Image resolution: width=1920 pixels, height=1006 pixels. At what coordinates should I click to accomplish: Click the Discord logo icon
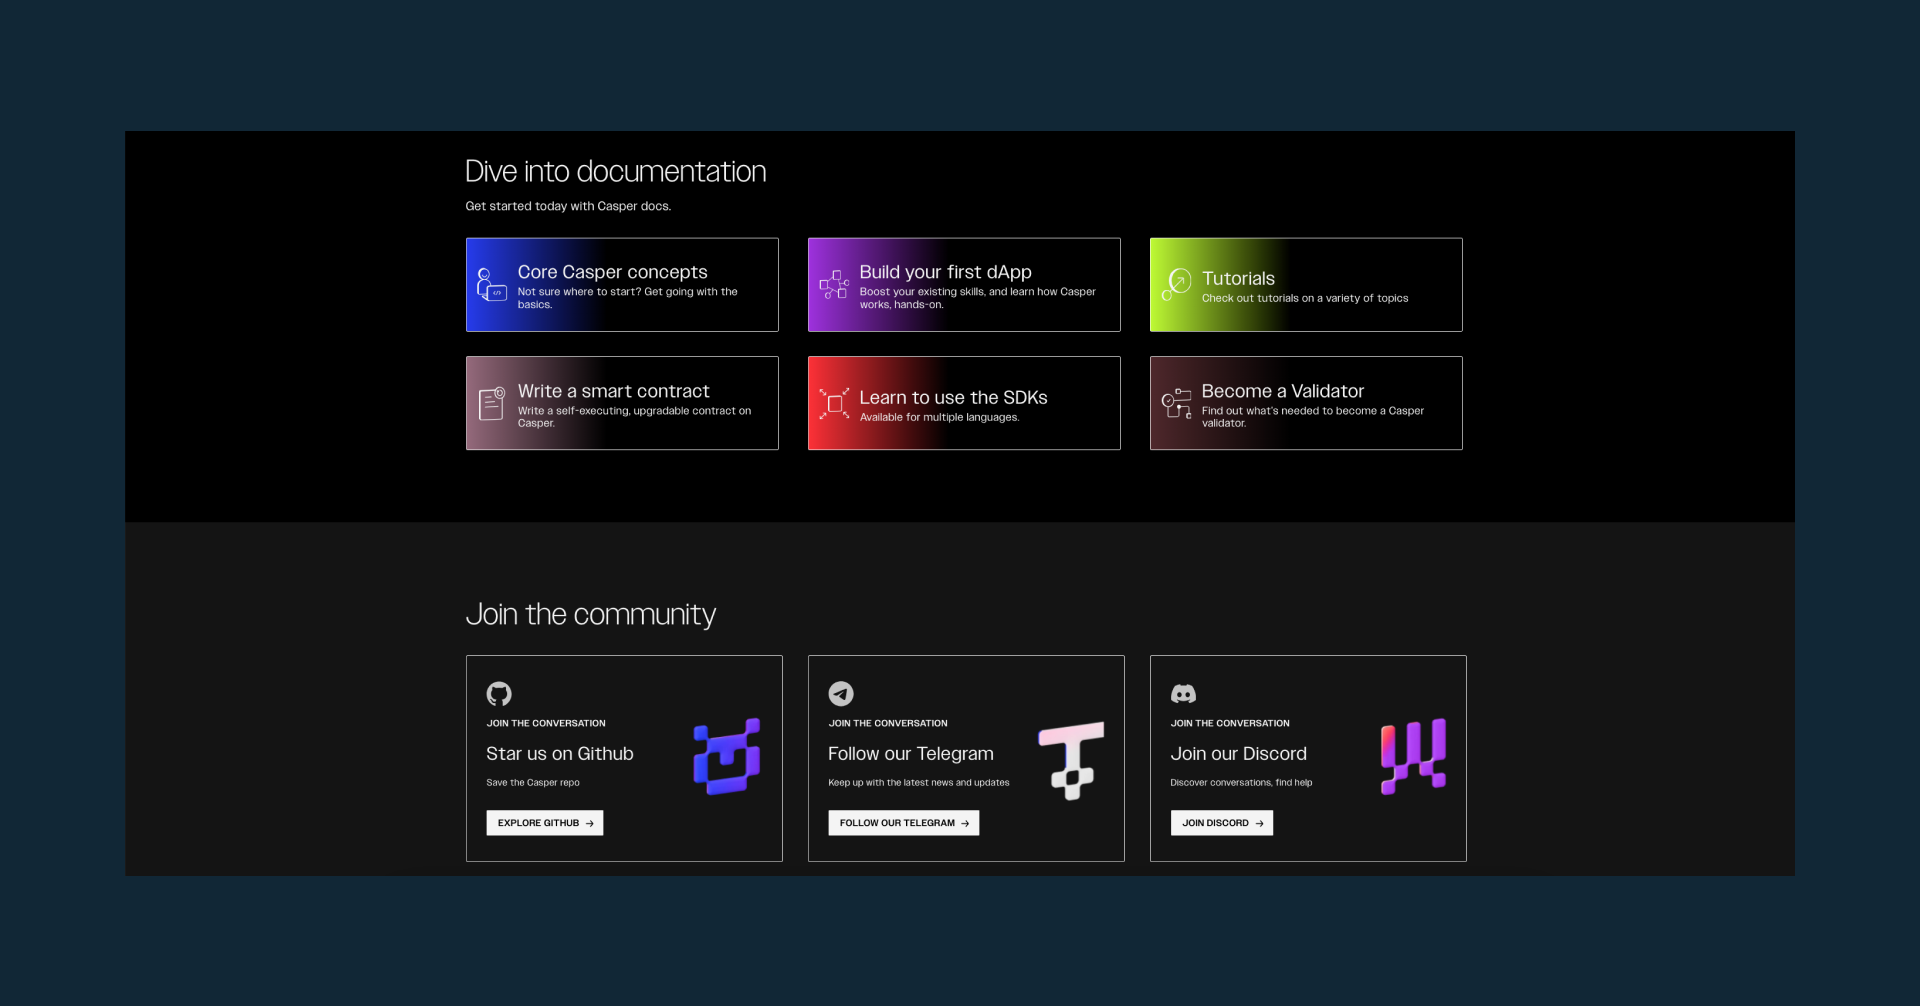(x=1183, y=693)
